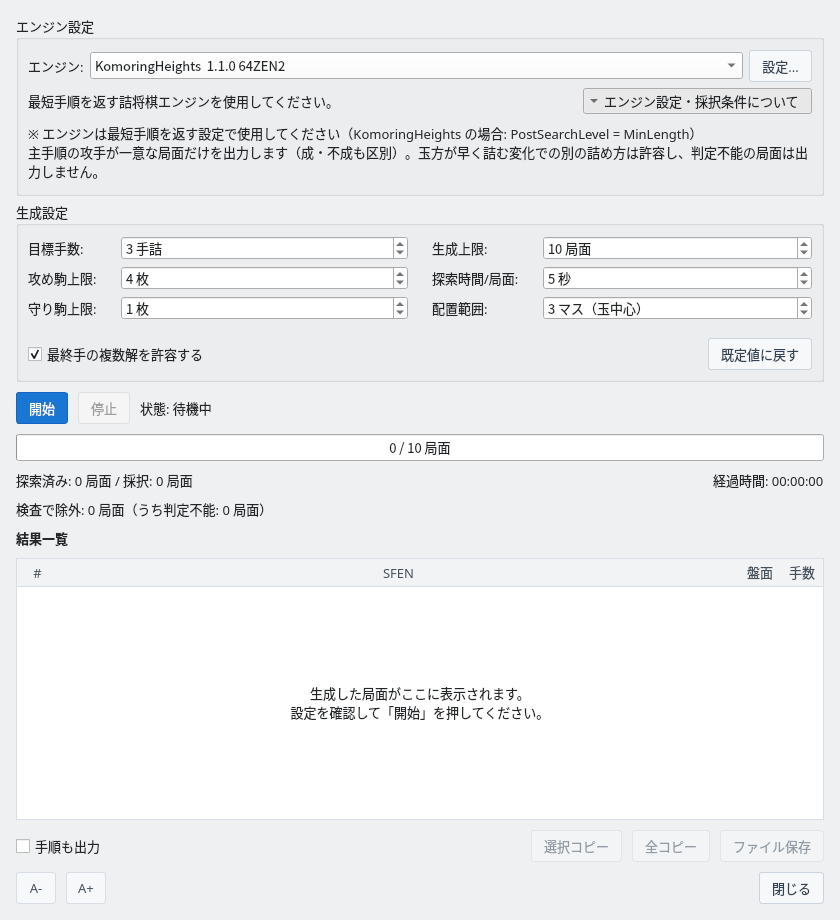
Task: Decrease 探索時間/局面 with down arrow
Action: pyautogui.click(x=804, y=283)
